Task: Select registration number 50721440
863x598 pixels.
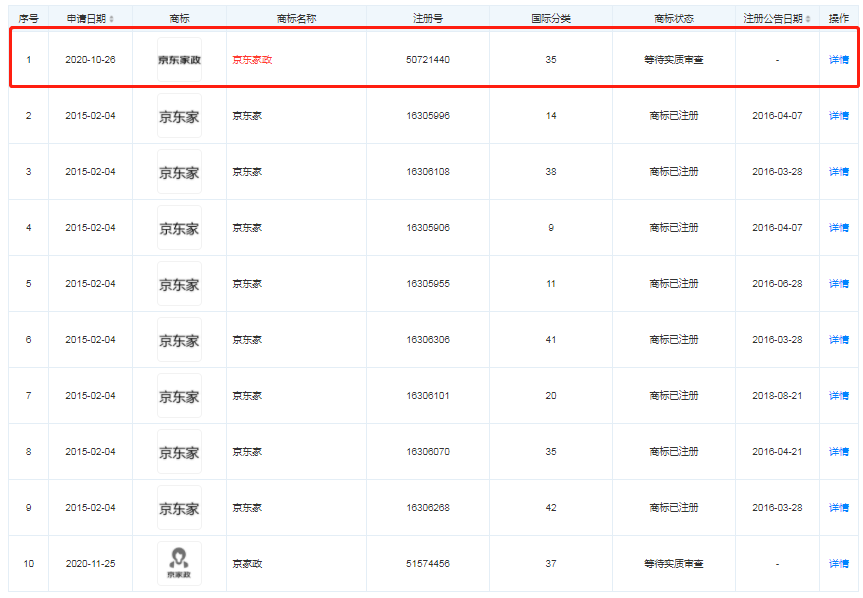Action: pos(428,59)
